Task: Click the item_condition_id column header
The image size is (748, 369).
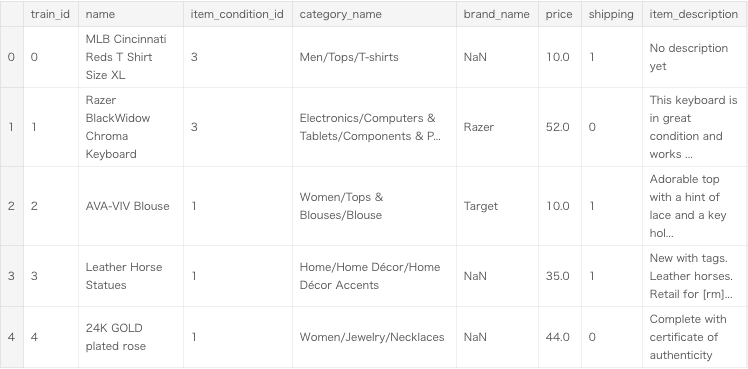Action: pyautogui.click(x=238, y=14)
